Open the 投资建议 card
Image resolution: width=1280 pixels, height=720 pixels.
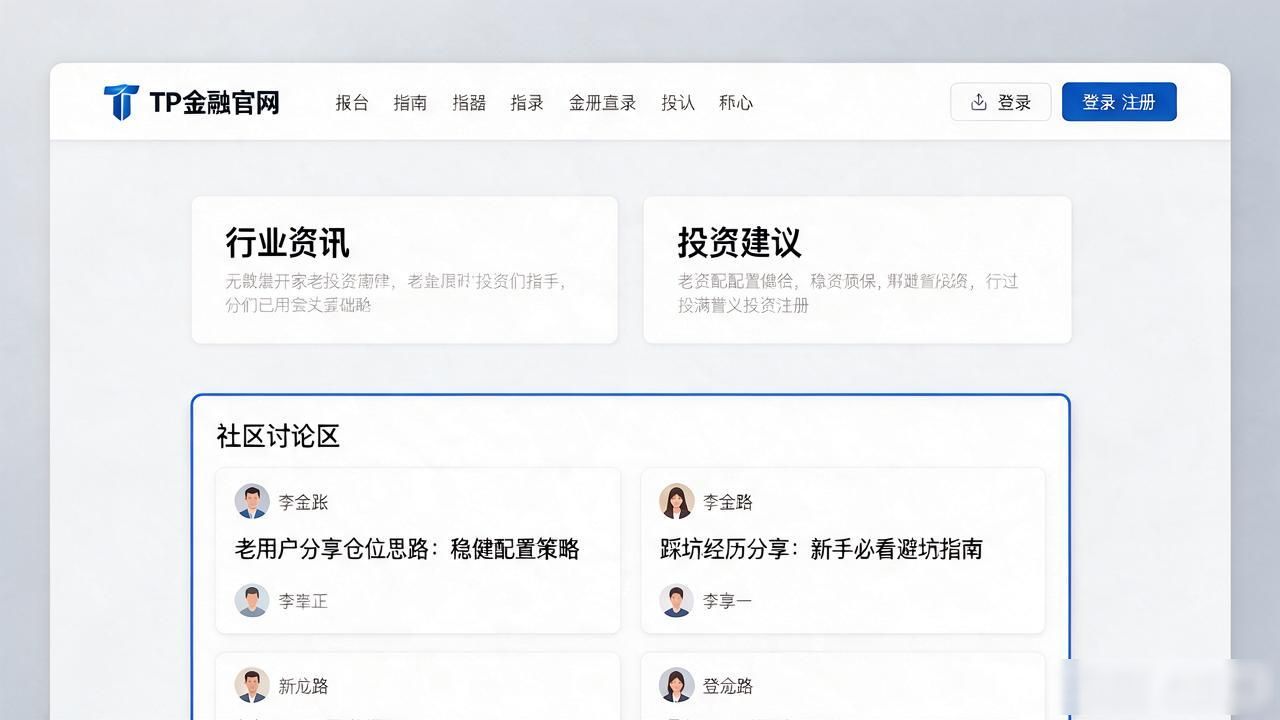tap(857, 270)
